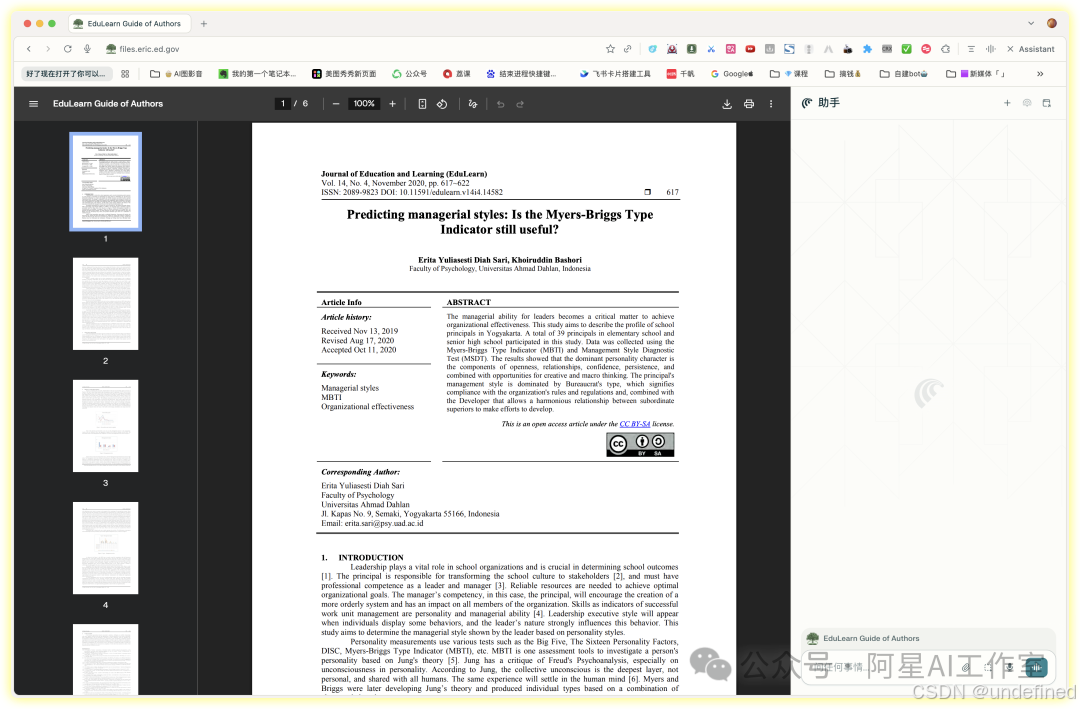Open the 飞书卡片搭建工具 bookmark

614,74
